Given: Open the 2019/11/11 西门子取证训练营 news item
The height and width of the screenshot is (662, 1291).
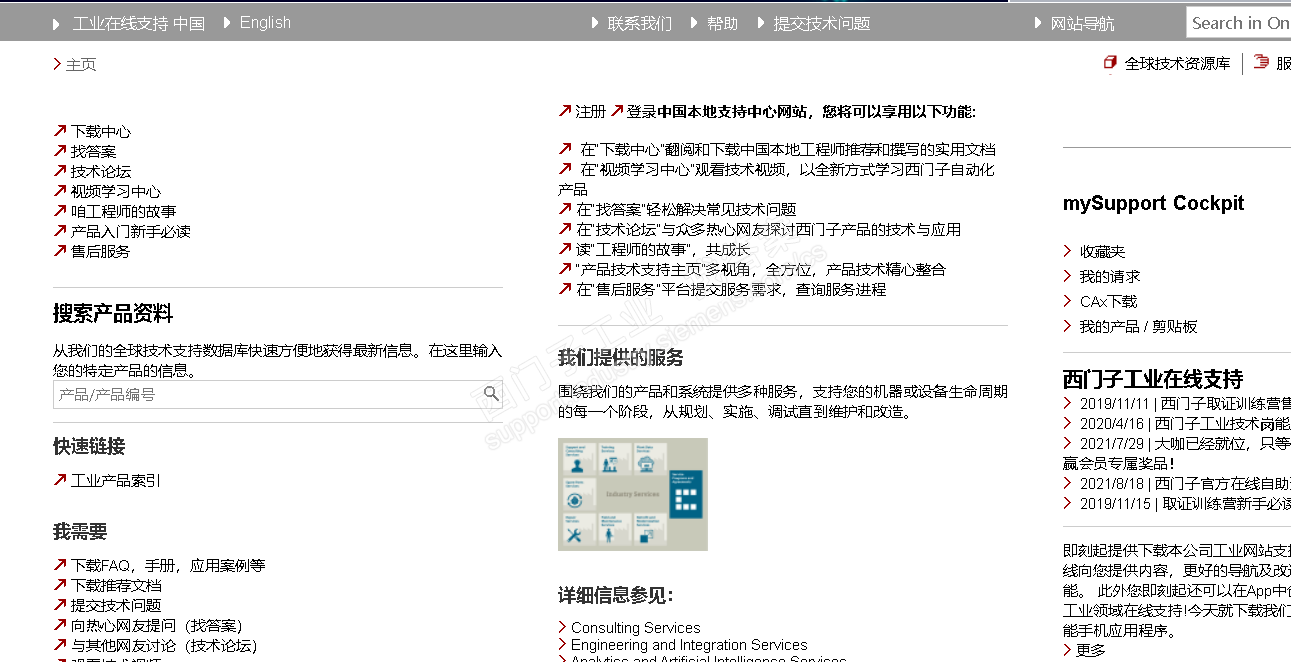Looking at the screenshot, I should (1185, 403).
